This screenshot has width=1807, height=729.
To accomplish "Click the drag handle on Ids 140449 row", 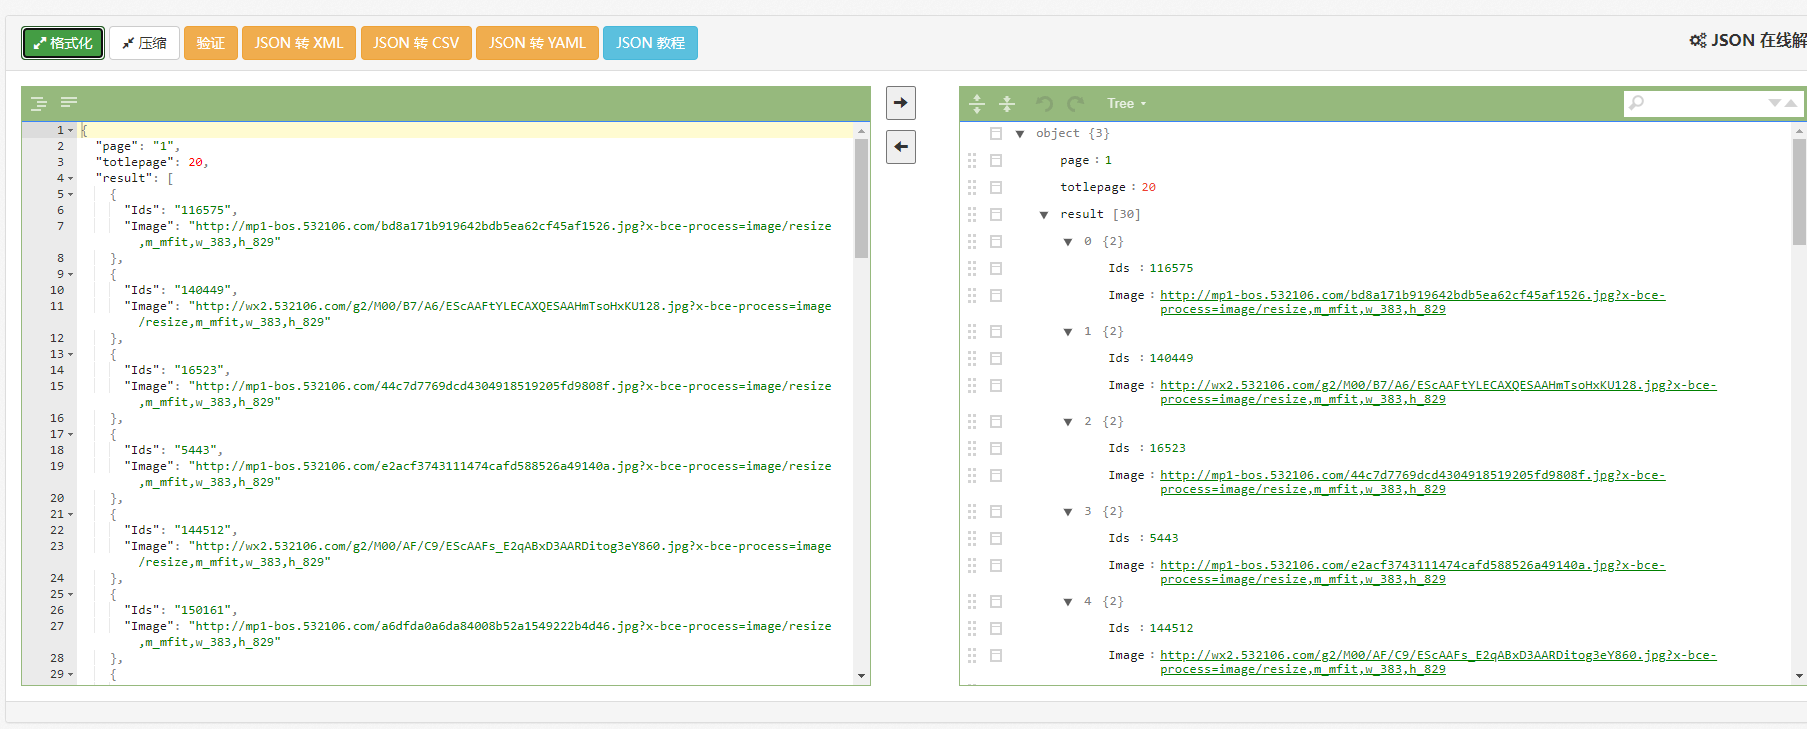I will [x=972, y=358].
